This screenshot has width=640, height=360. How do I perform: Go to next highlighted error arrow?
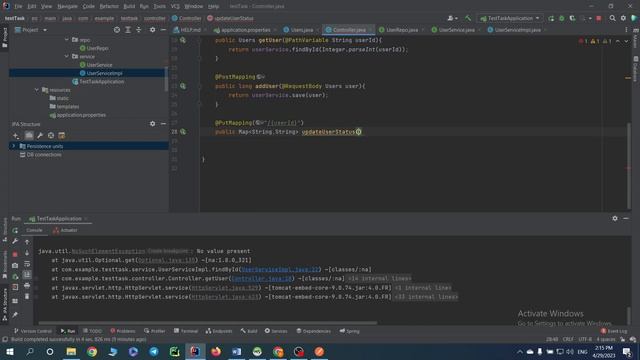(x=626, y=41)
